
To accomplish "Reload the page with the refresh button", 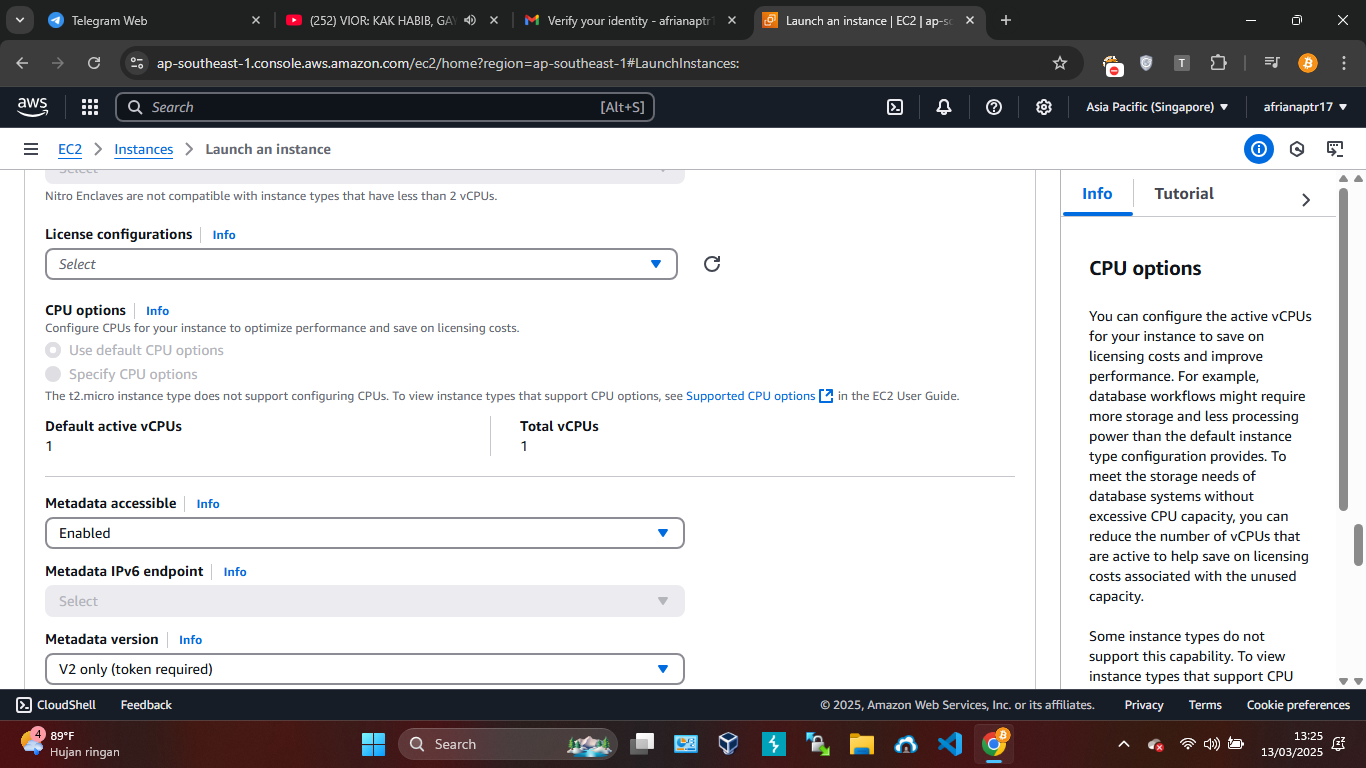I will pos(94,63).
